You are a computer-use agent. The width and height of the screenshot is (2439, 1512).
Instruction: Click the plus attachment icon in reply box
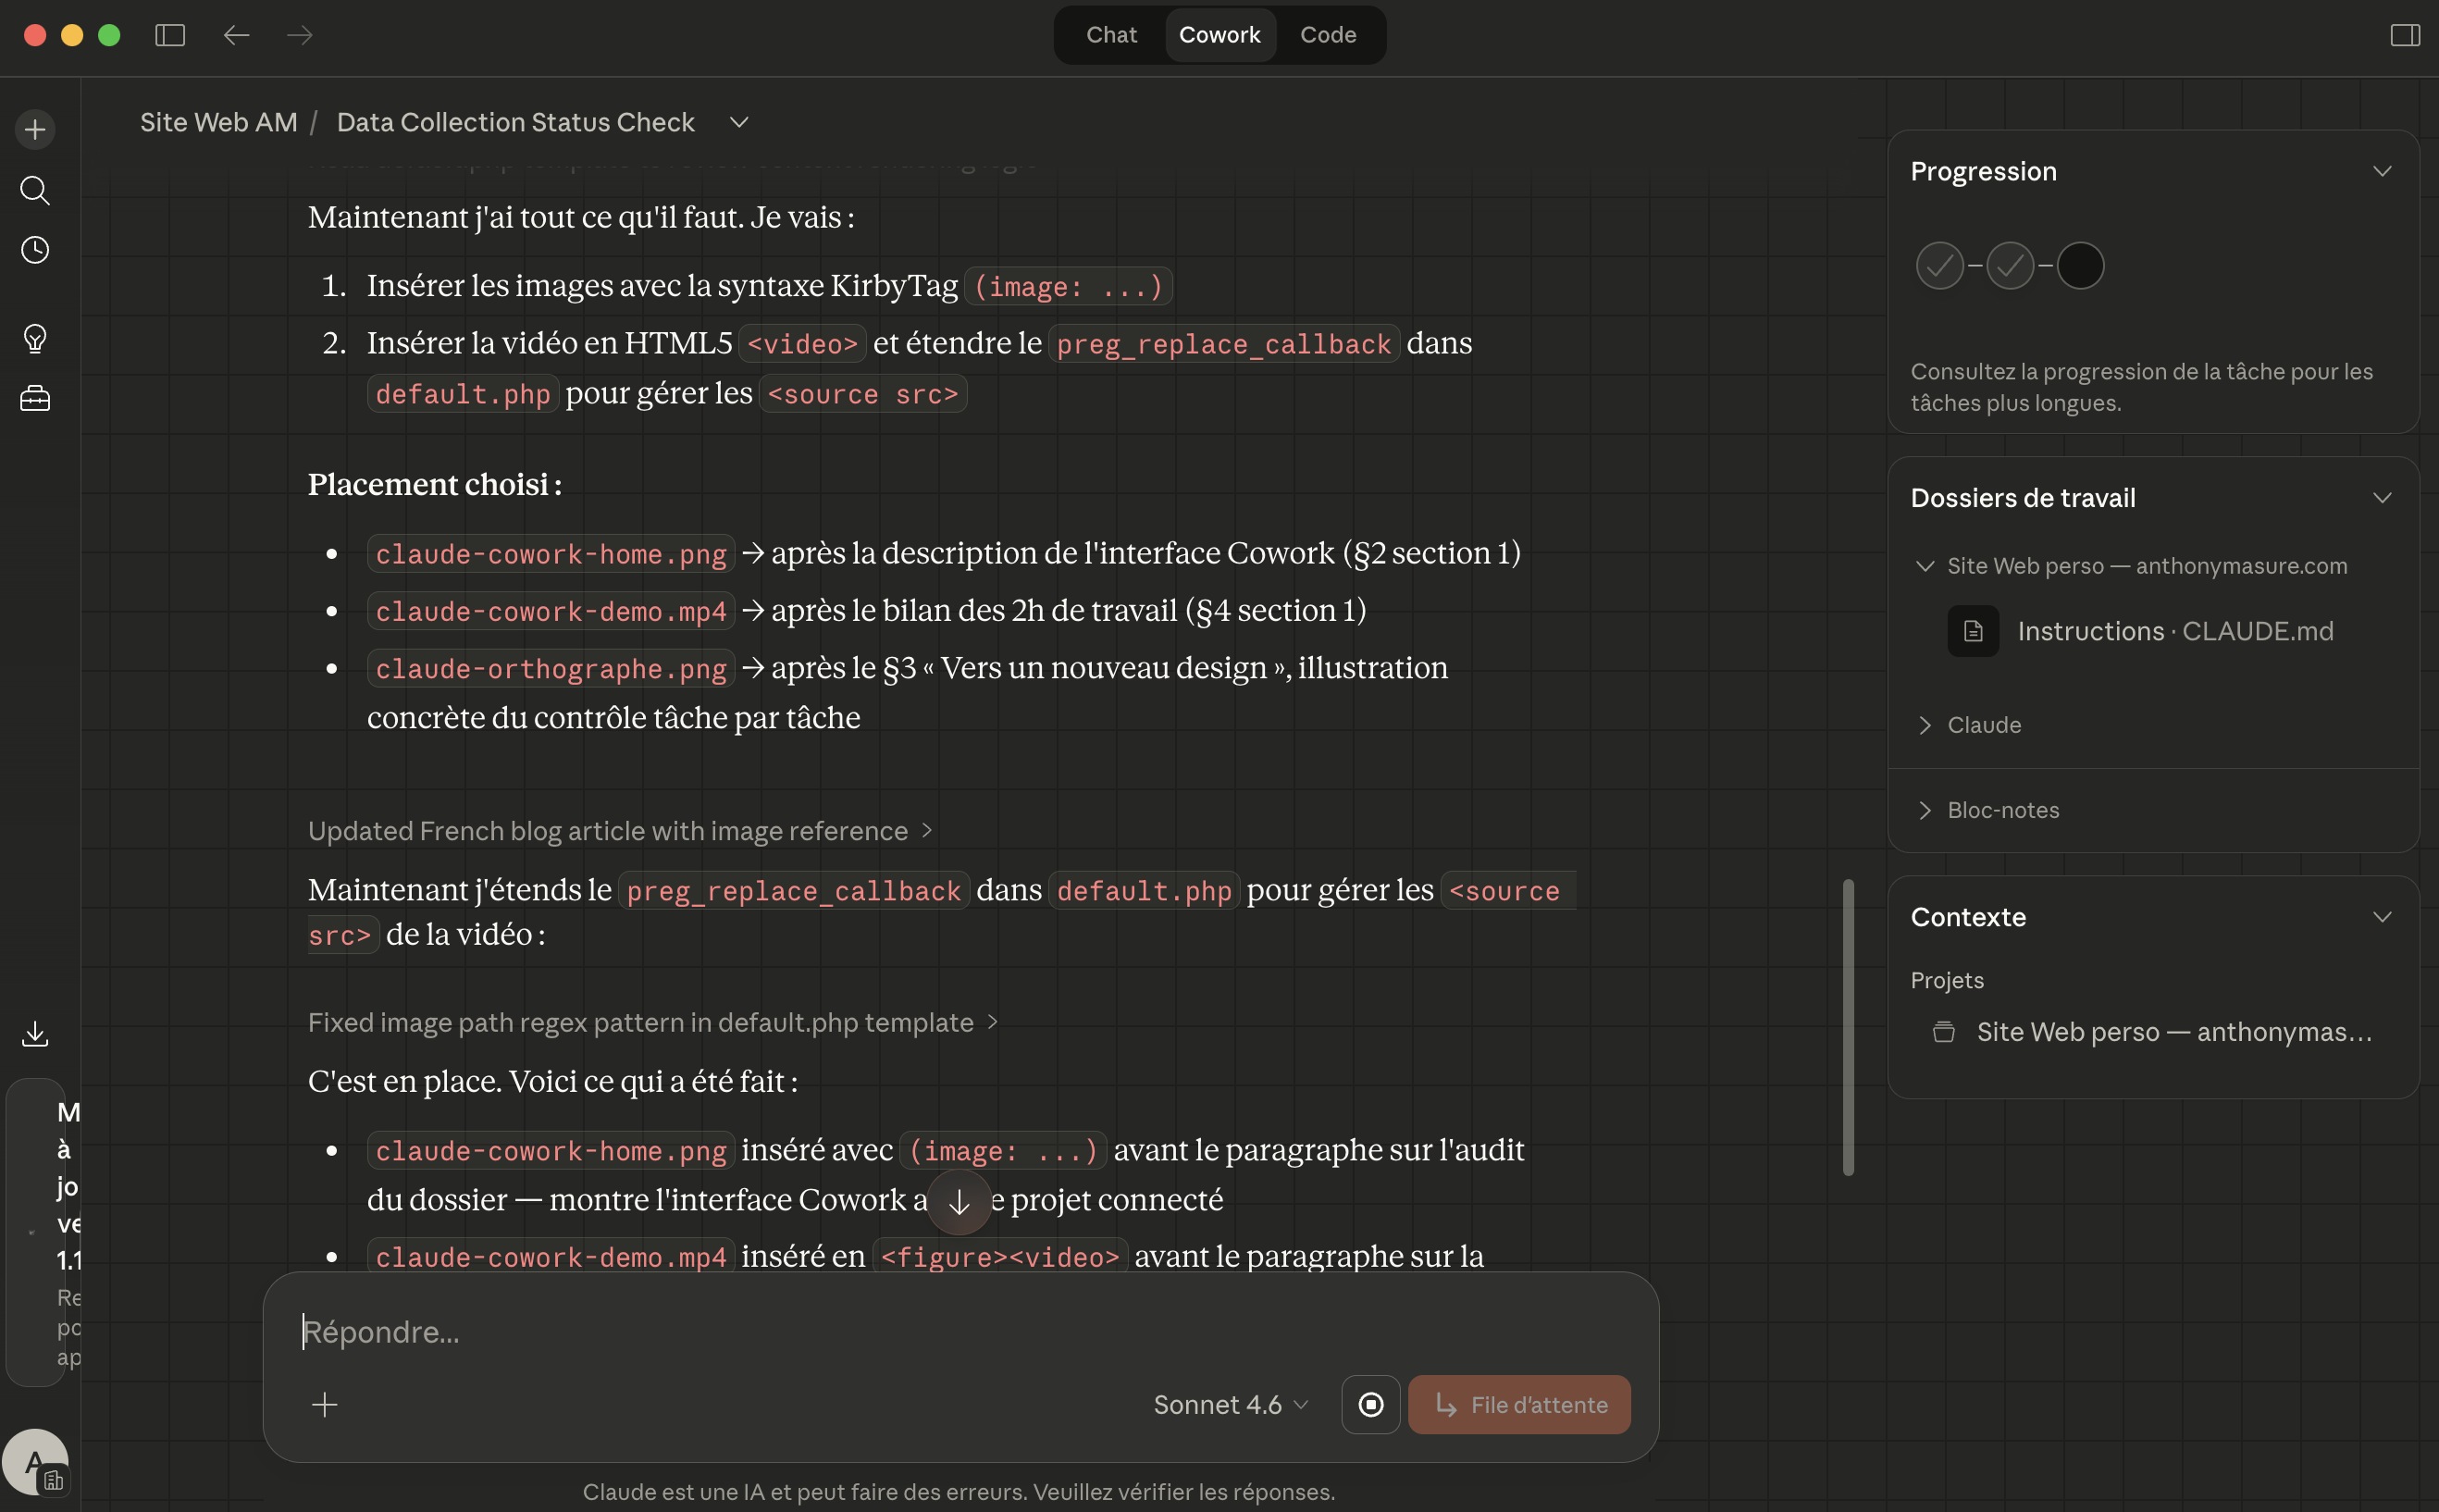[324, 1404]
